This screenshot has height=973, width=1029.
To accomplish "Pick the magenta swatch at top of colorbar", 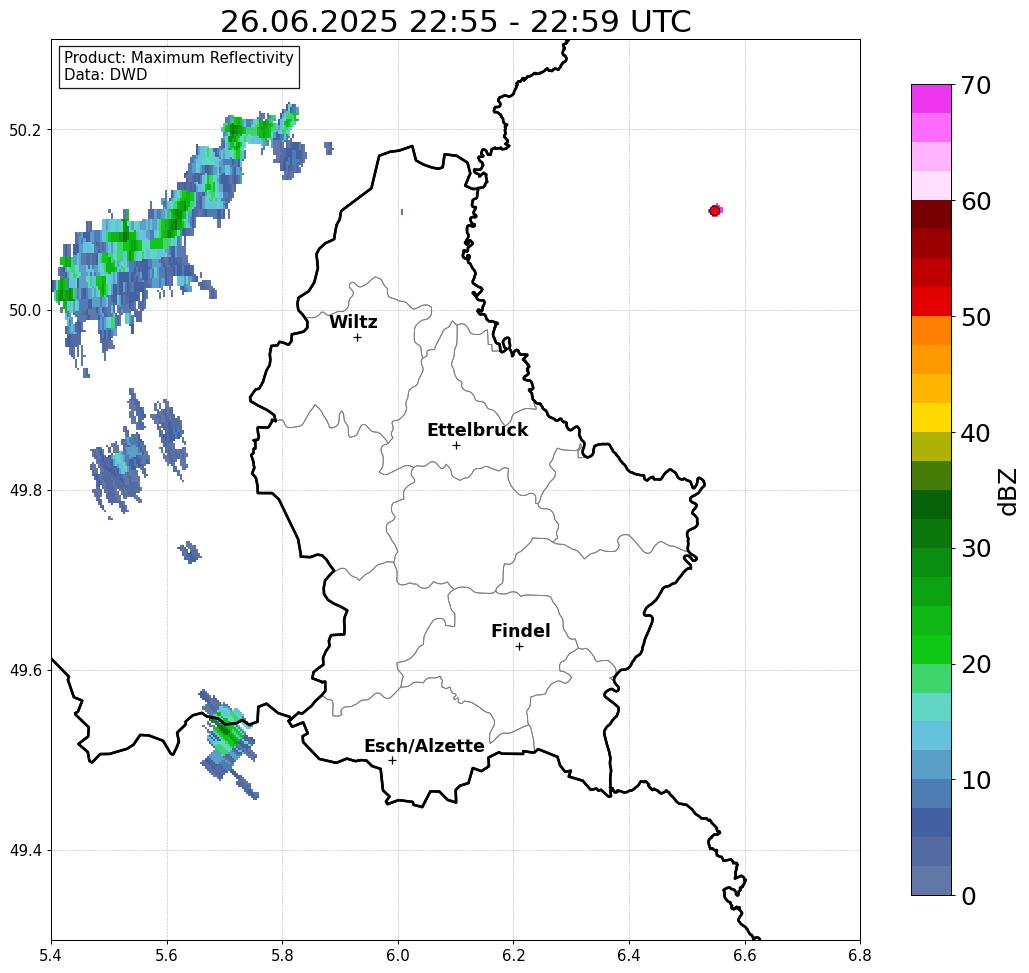I will pos(931,99).
